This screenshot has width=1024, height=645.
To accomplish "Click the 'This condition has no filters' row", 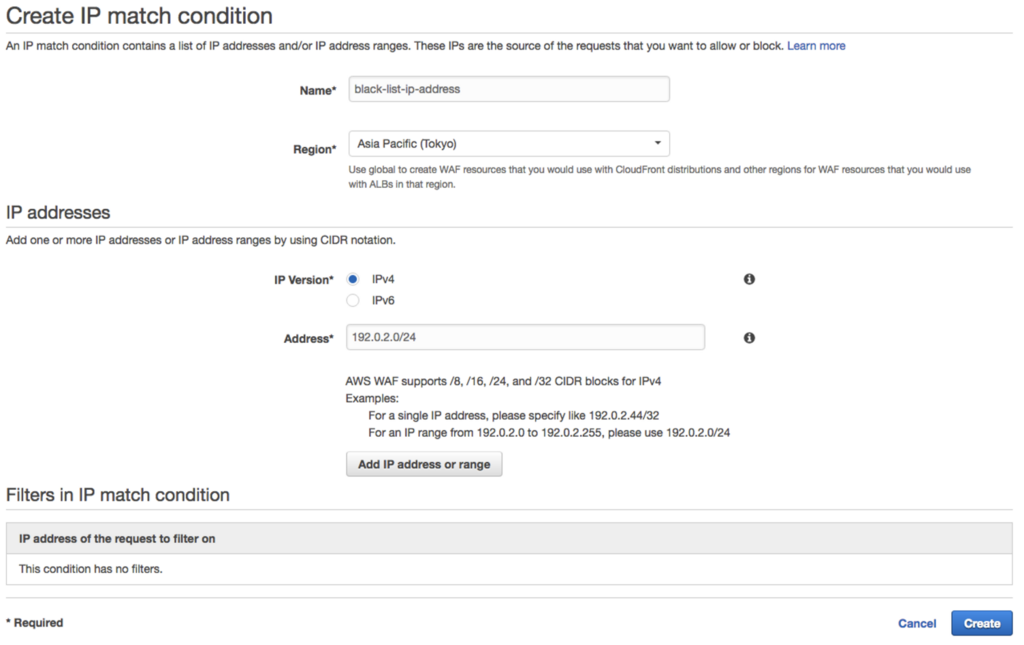I will 509,569.
